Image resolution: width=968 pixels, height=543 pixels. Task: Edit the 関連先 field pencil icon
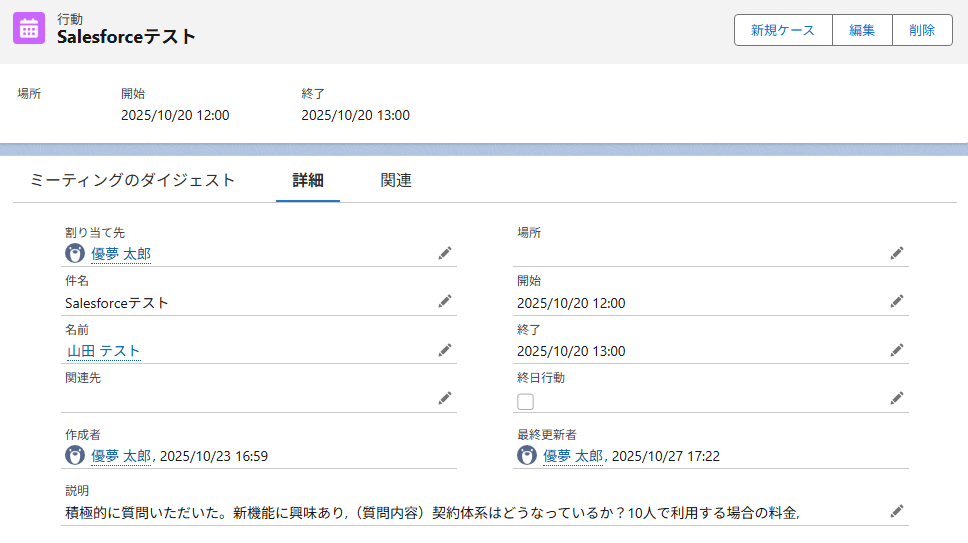(444, 399)
